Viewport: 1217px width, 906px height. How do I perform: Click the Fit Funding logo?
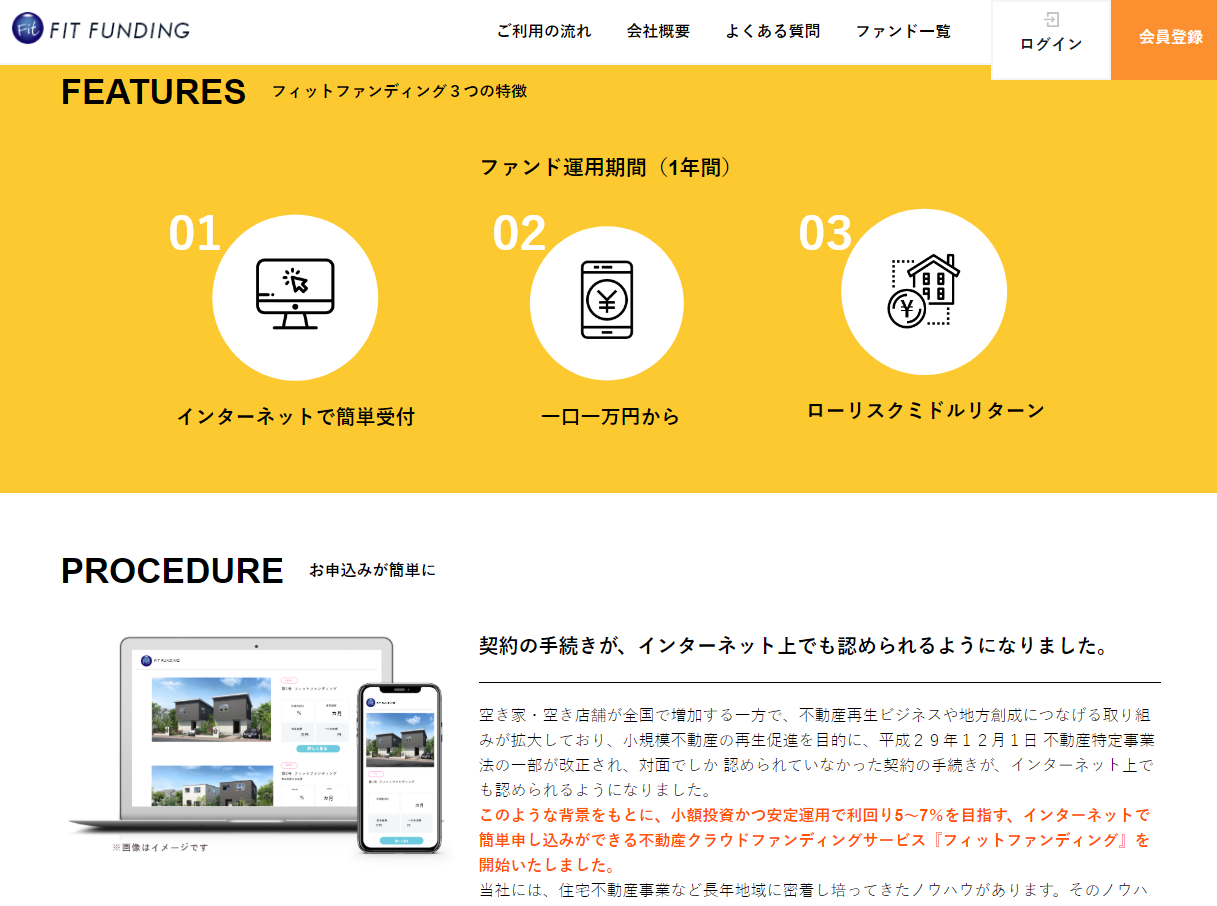[x=101, y=29]
